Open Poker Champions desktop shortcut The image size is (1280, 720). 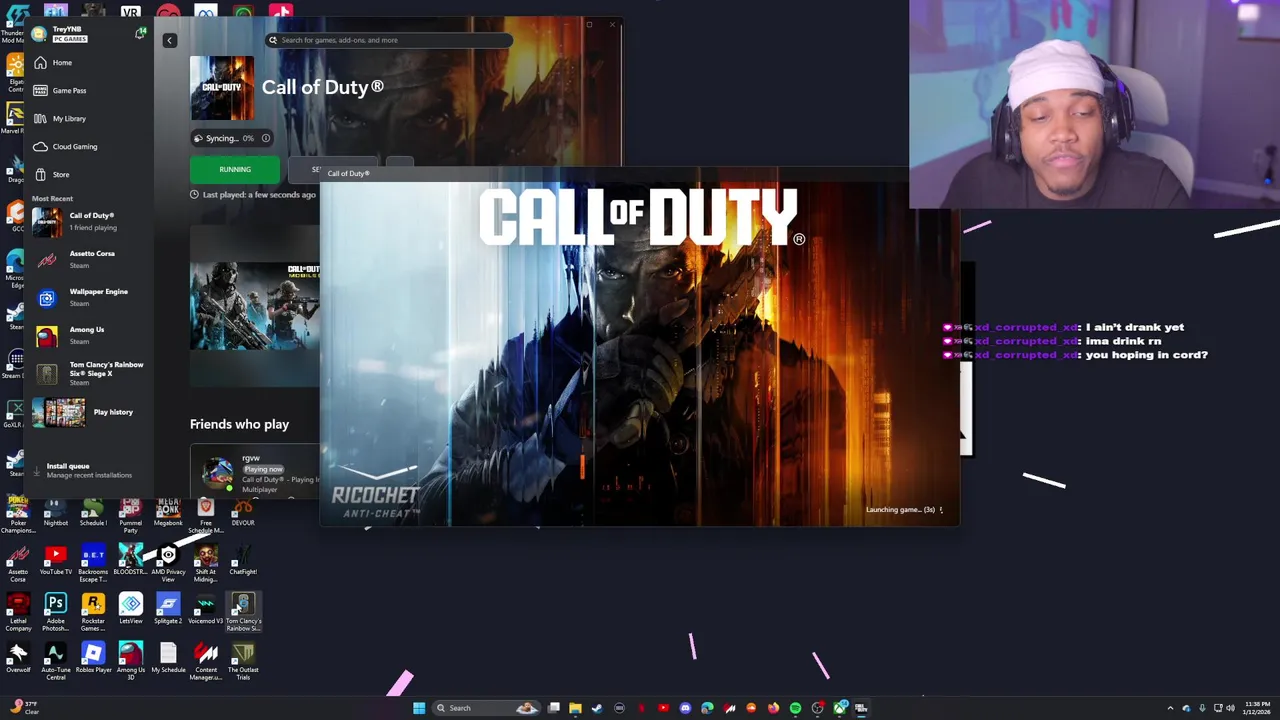tap(18, 515)
